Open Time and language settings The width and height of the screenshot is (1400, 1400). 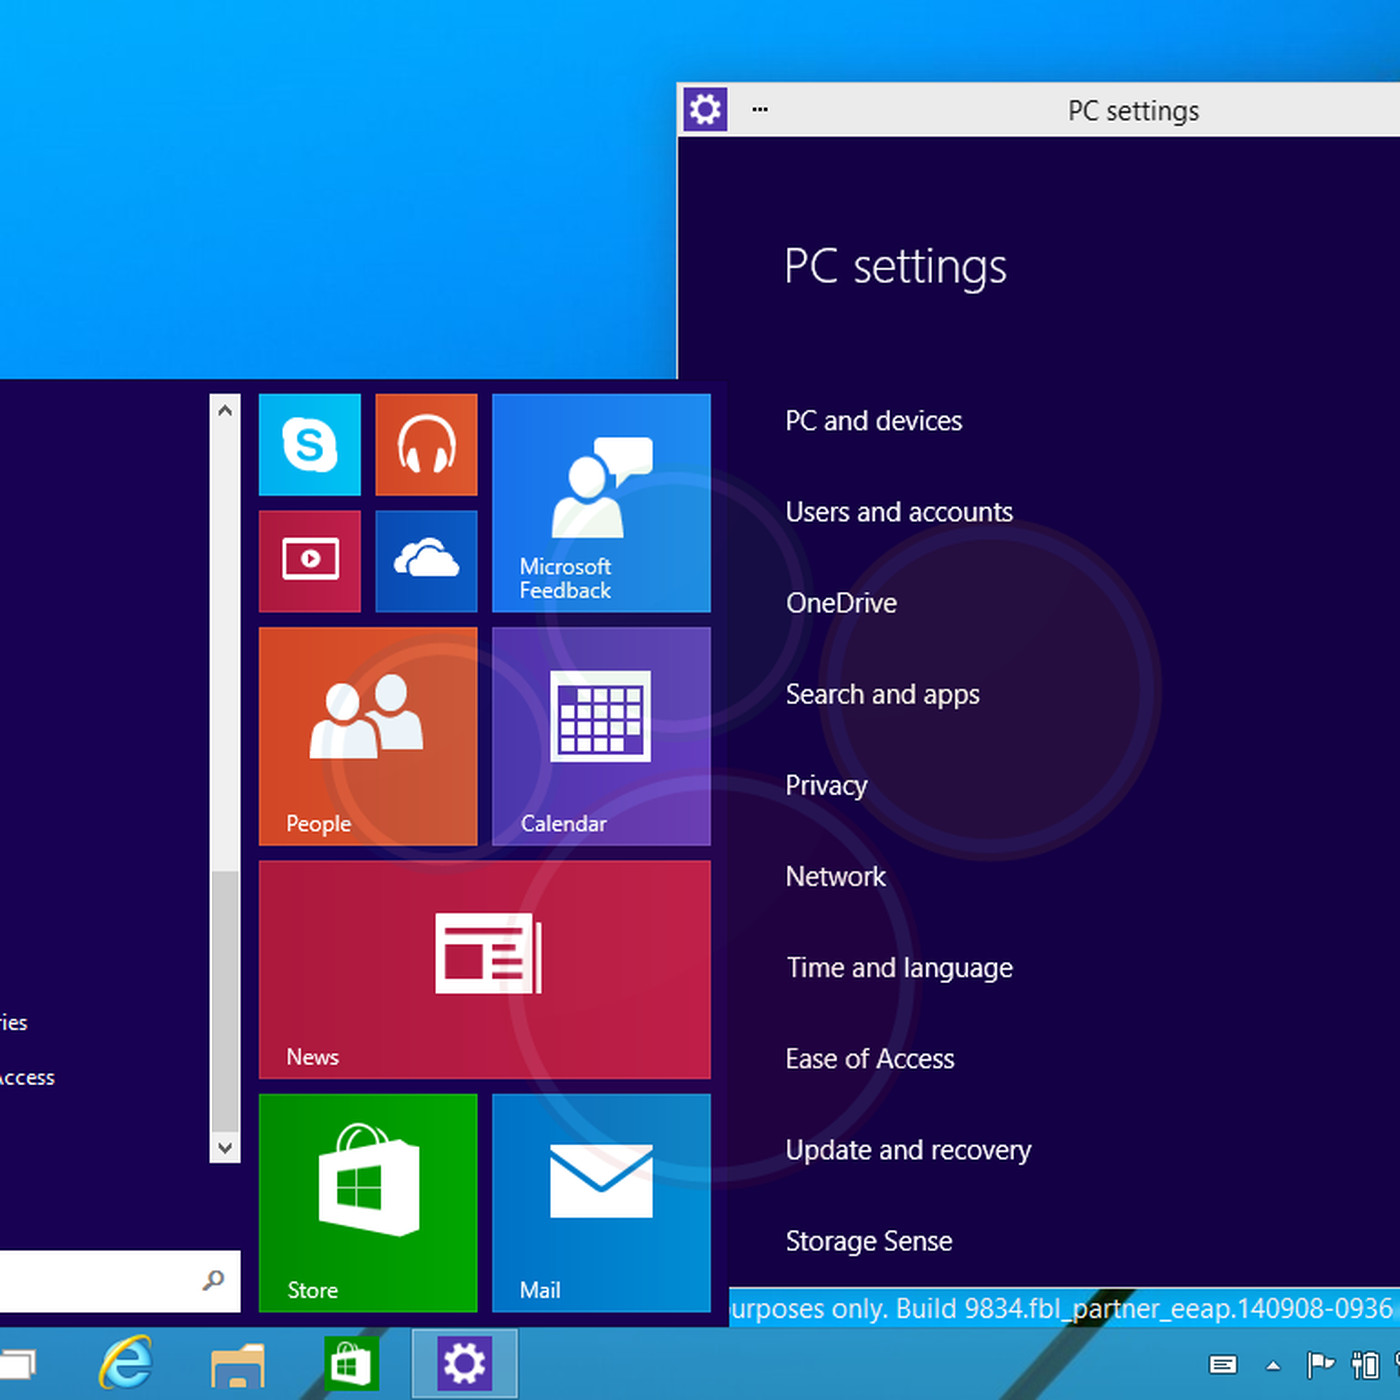[899, 968]
